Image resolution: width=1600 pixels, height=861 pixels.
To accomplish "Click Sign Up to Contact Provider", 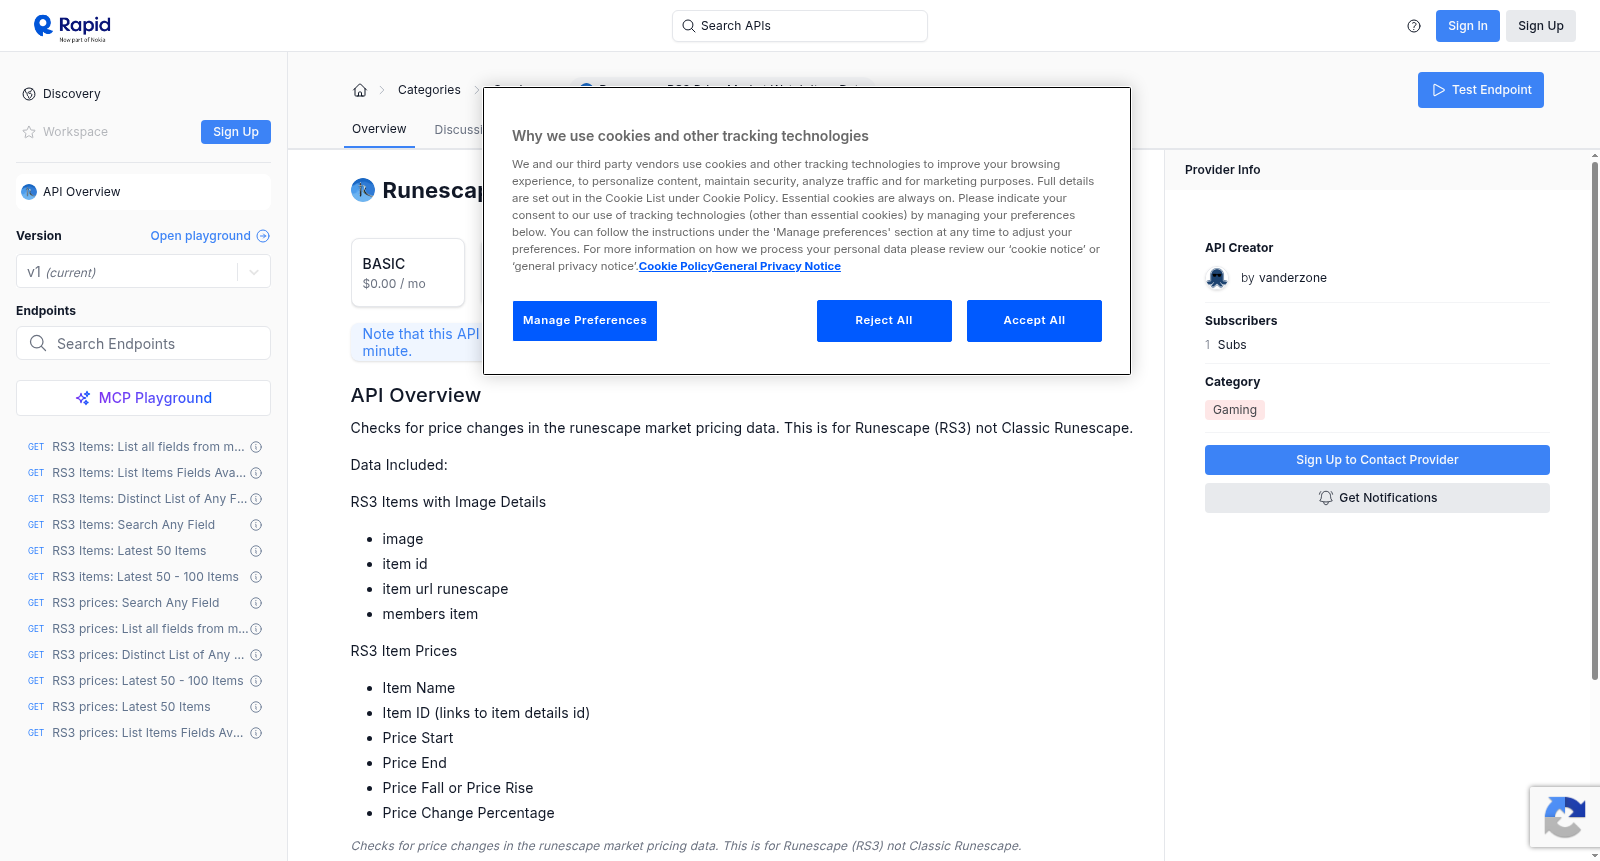I will [x=1377, y=460].
